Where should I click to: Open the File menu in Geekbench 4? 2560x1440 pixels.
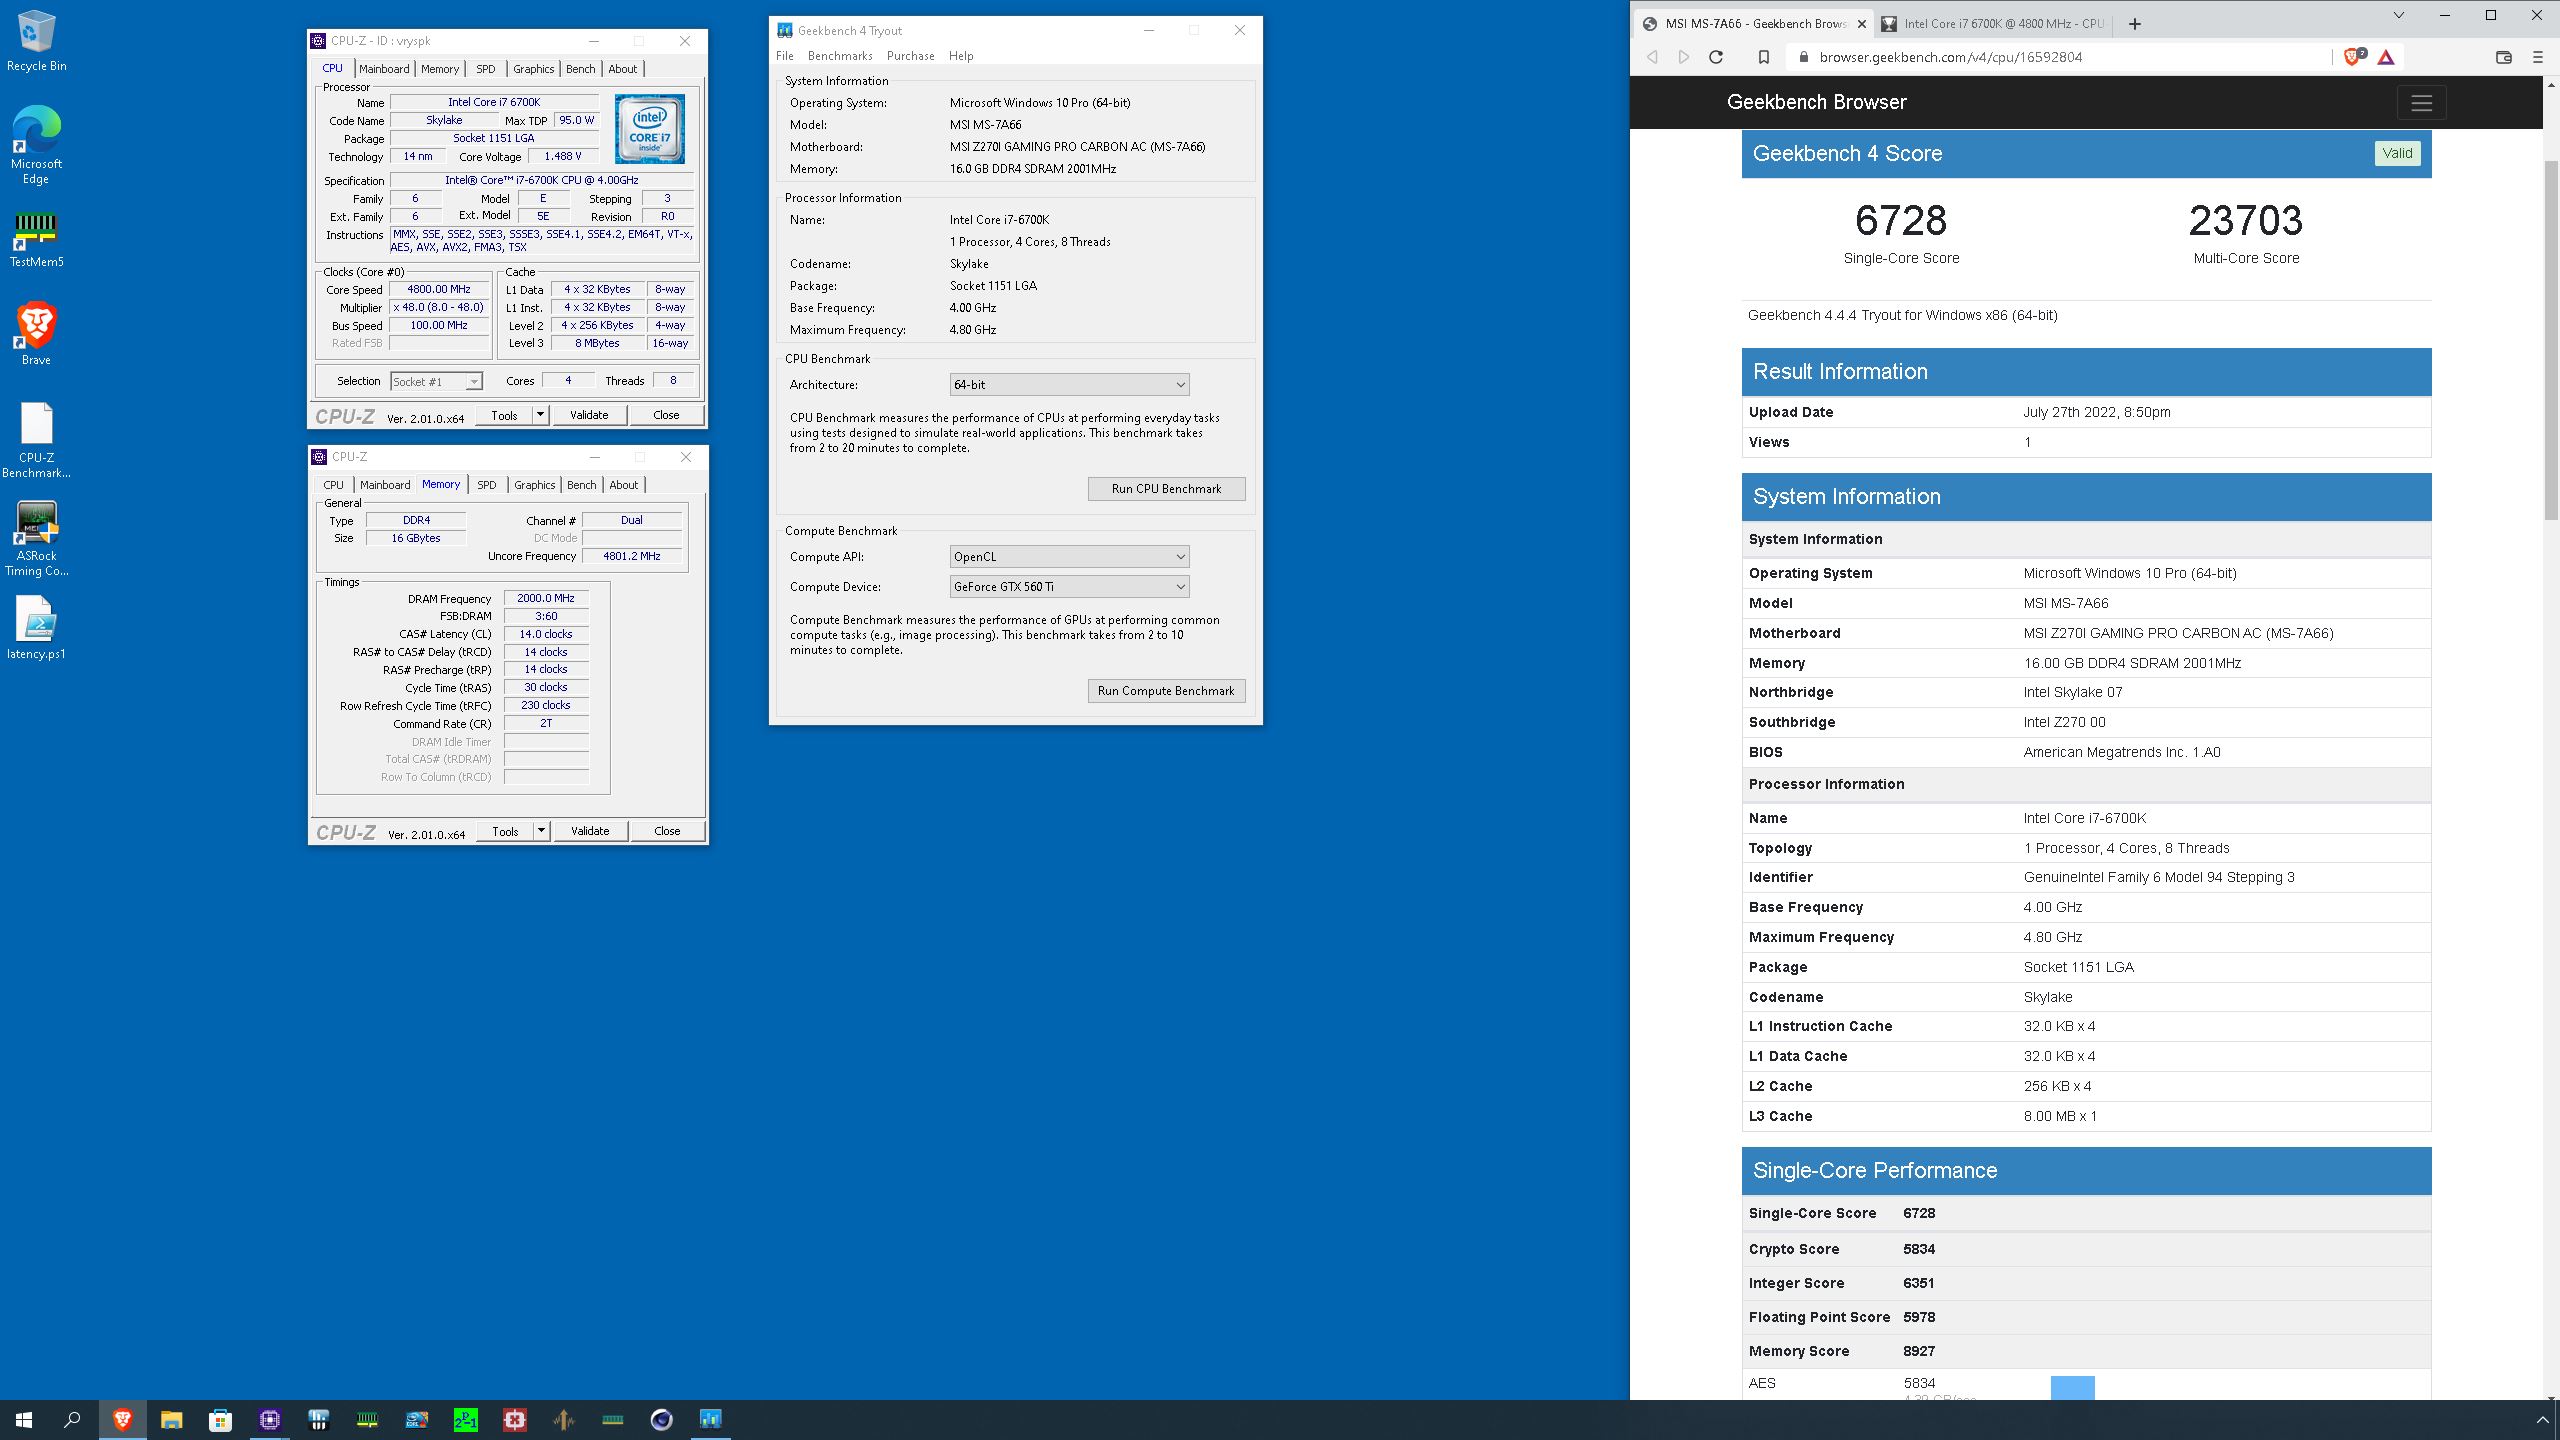[x=785, y=56]
